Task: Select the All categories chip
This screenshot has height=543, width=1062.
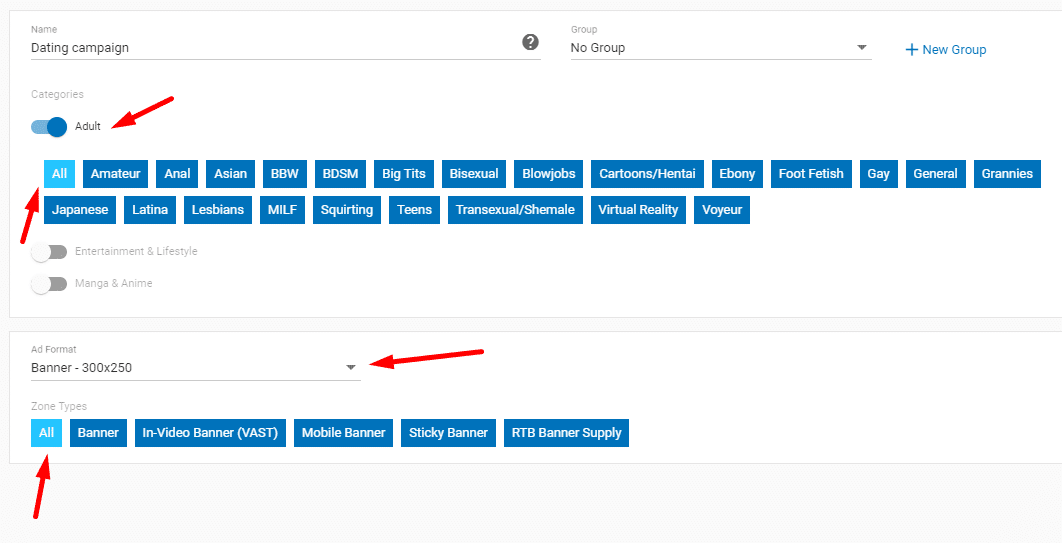Action: [59, 174]
